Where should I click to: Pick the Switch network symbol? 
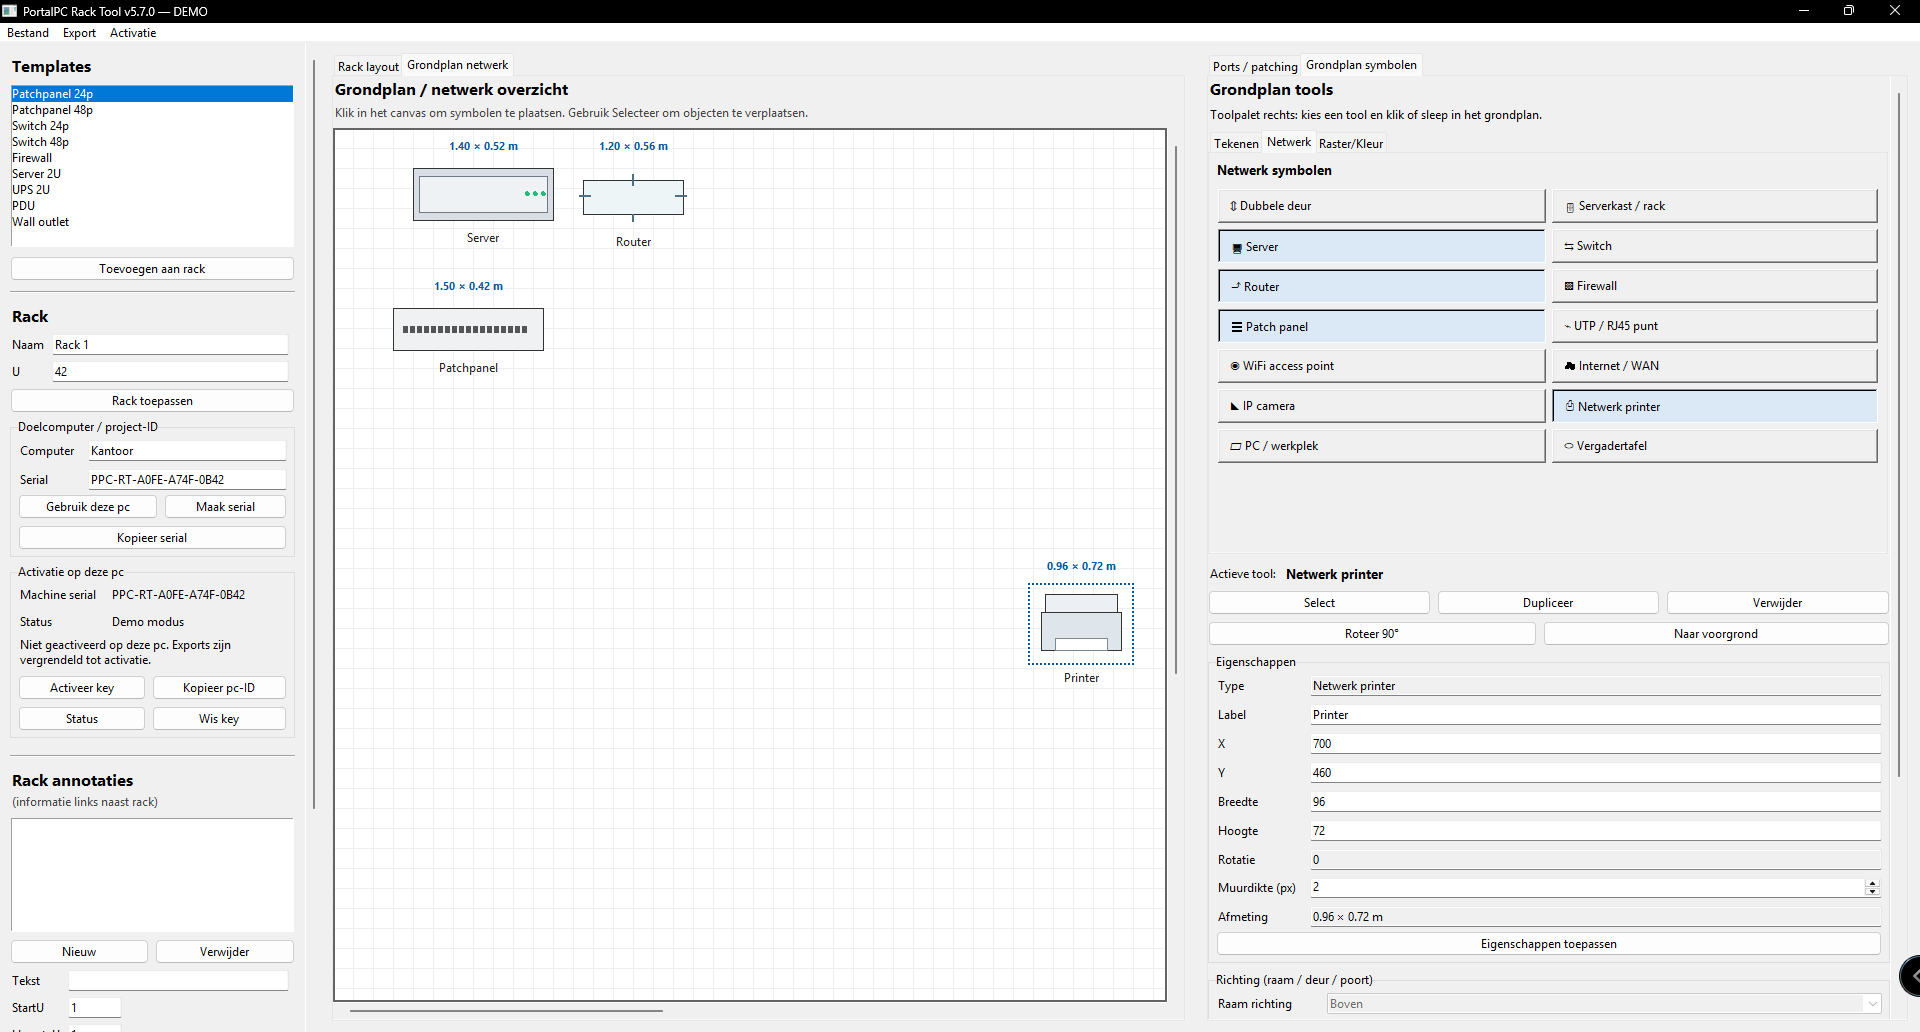(1714, 246)
